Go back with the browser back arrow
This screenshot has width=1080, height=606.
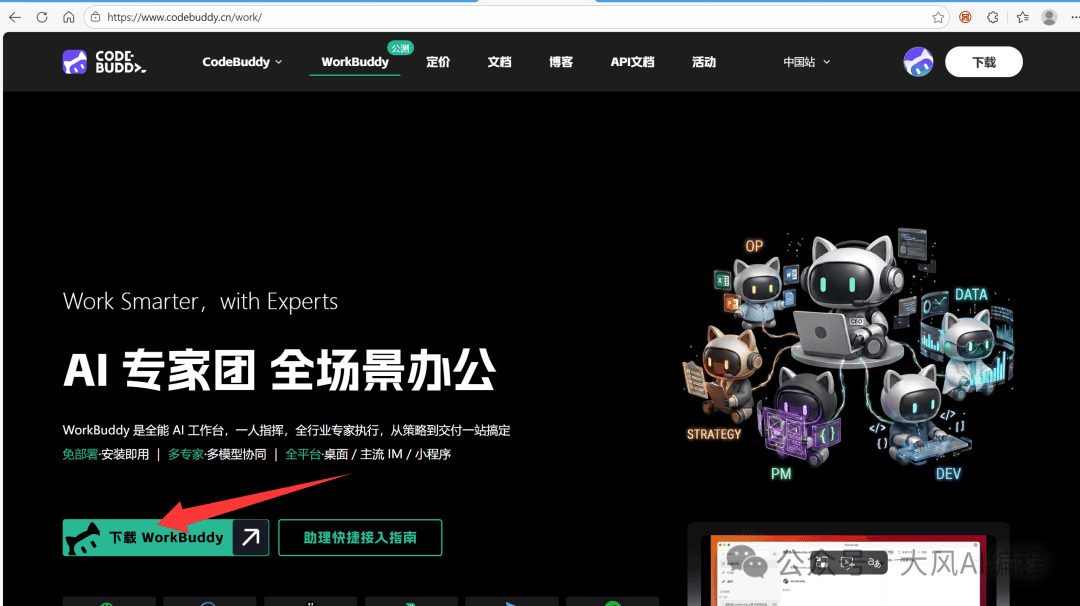coord(14,17)
